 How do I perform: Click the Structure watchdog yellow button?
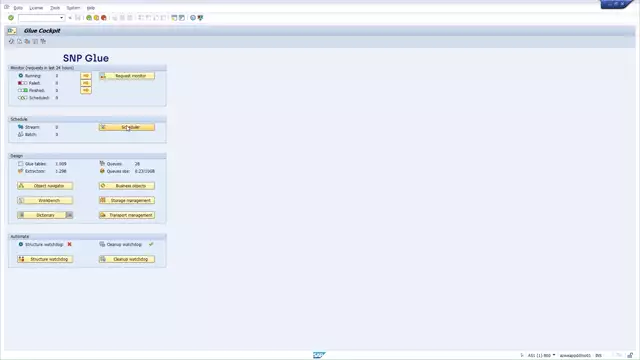[45, 259]
